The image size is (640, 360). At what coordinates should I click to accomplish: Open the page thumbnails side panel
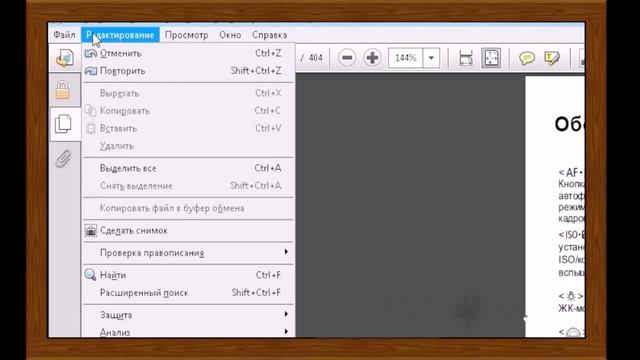tap(63, 124)
